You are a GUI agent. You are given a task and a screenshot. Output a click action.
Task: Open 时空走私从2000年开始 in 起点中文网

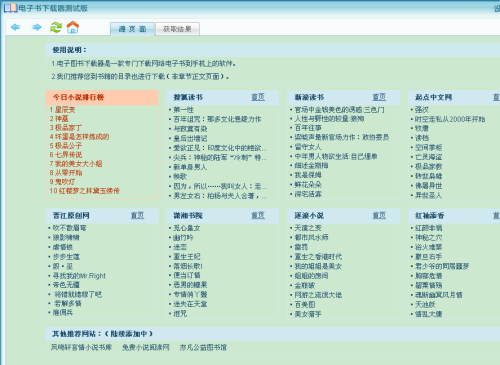[x=450, y=119]
